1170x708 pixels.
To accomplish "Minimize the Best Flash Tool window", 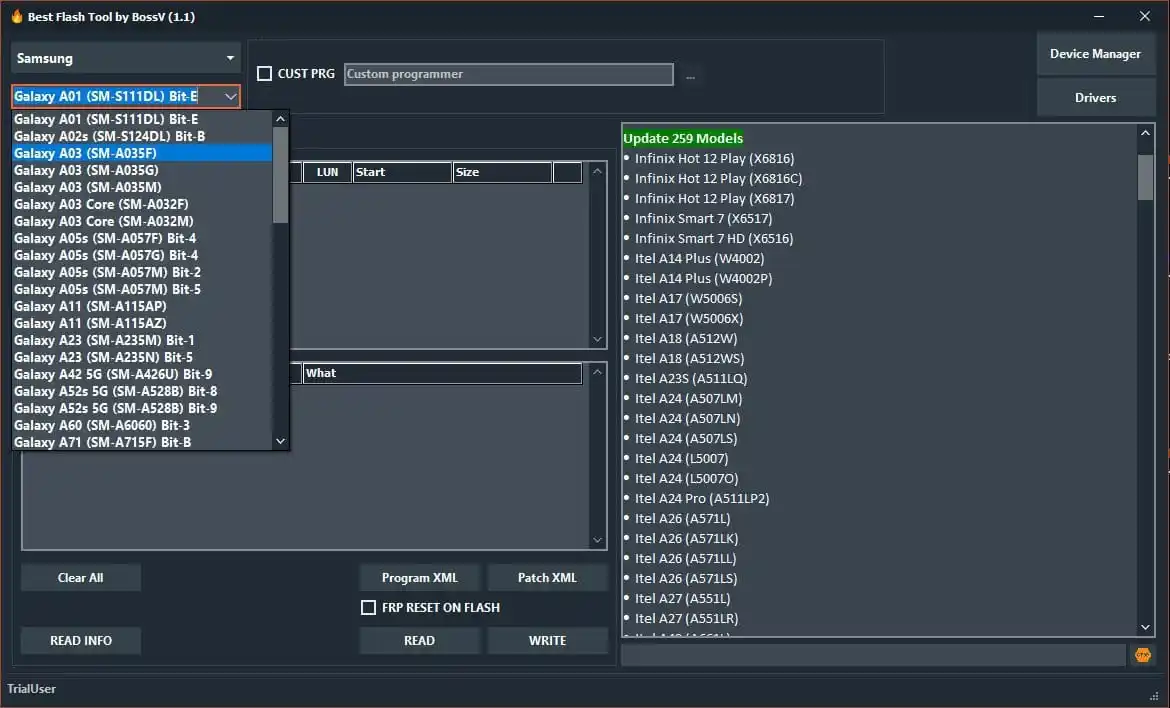I will (1099, 16).
